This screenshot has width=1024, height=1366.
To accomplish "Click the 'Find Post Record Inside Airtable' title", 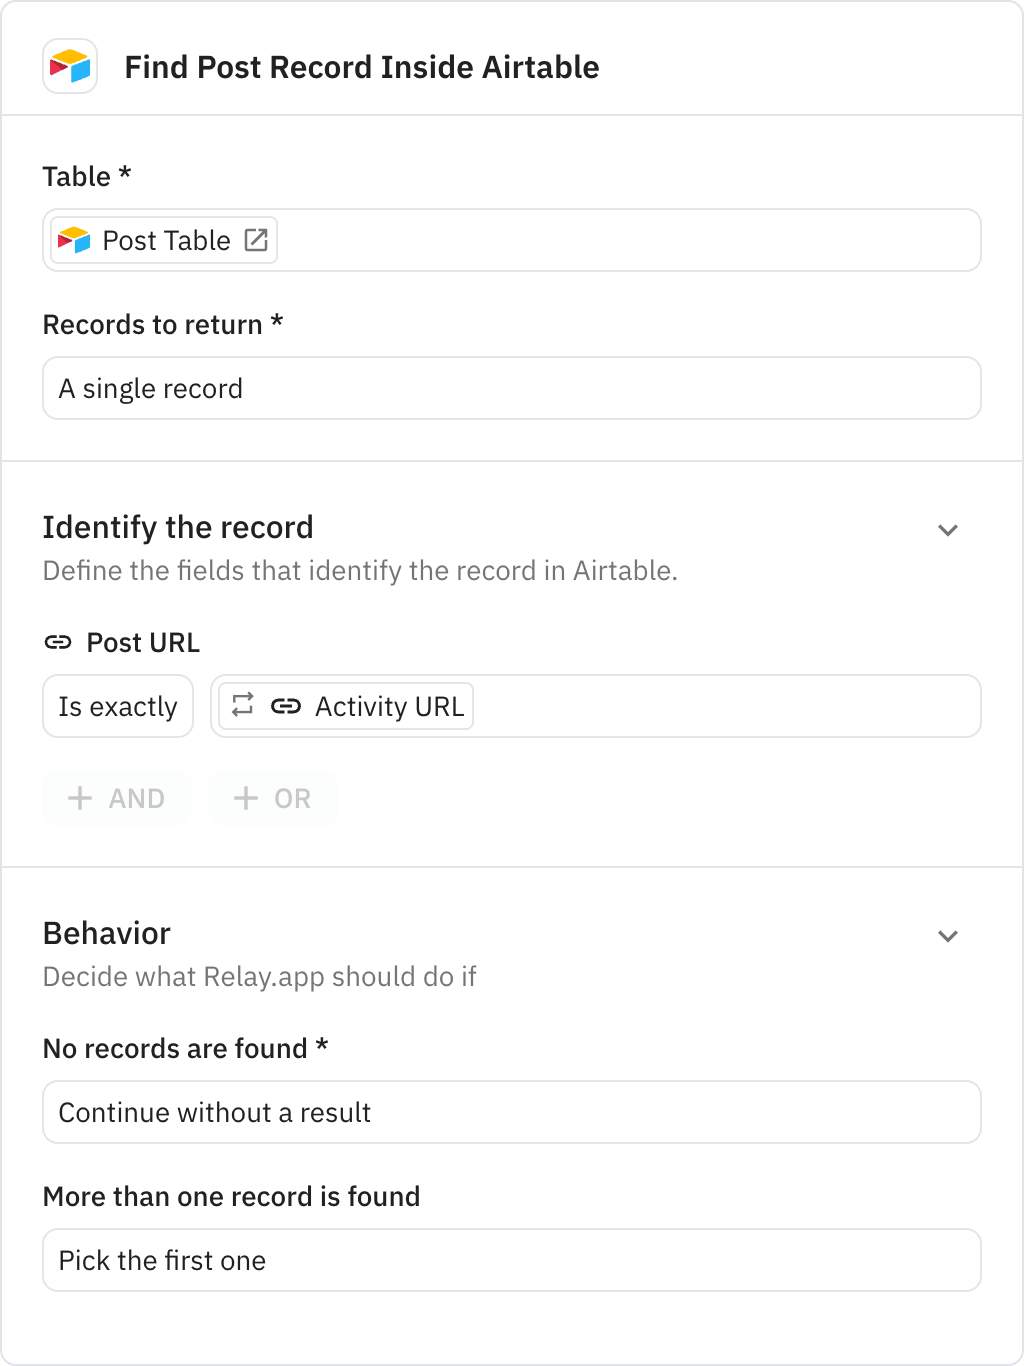I will click(362, 68).
